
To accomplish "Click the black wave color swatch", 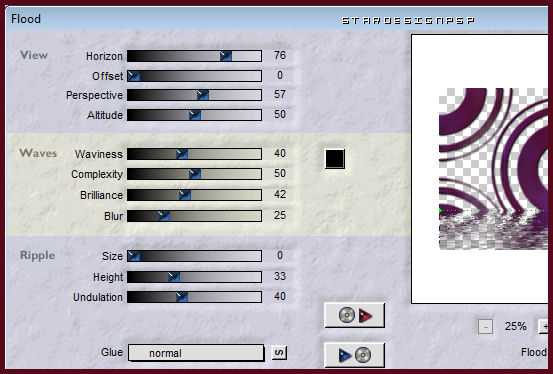I will pyautogui.click(x=335, y=159).
